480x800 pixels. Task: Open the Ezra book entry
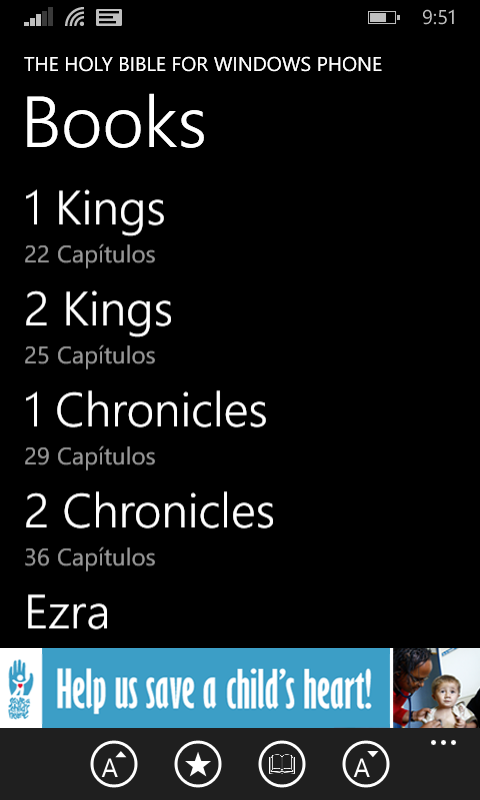[67, 612]
